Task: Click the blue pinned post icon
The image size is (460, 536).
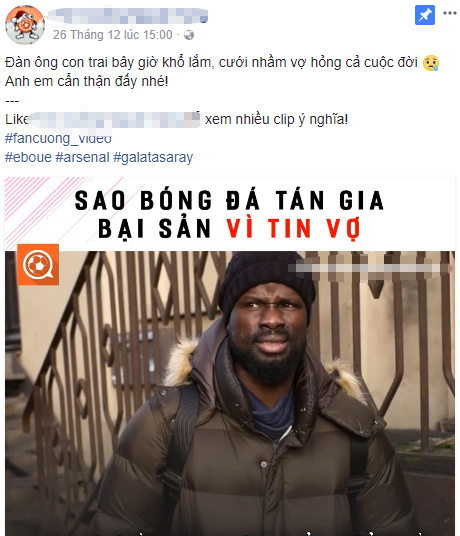Action: pyautogui.click(x=425, y=15)
